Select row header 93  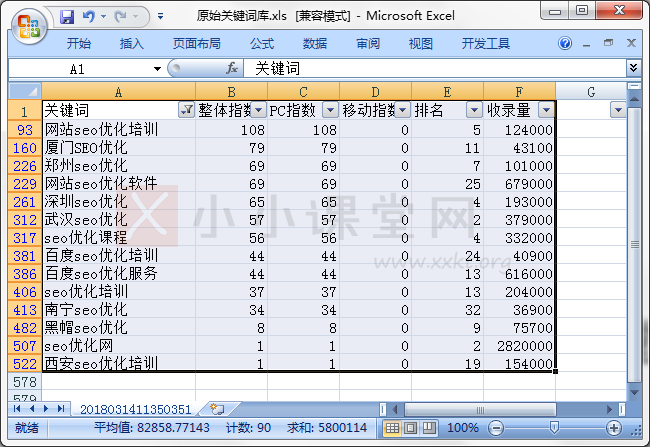coord(25,130)
